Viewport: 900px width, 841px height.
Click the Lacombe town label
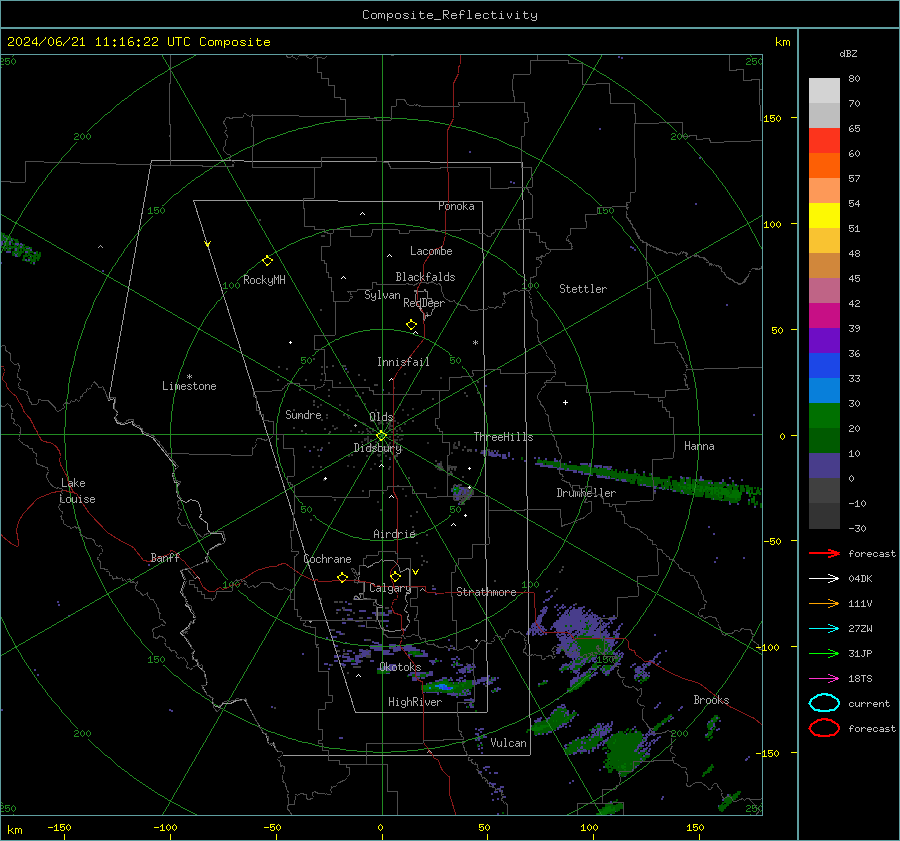pos(431,251)
